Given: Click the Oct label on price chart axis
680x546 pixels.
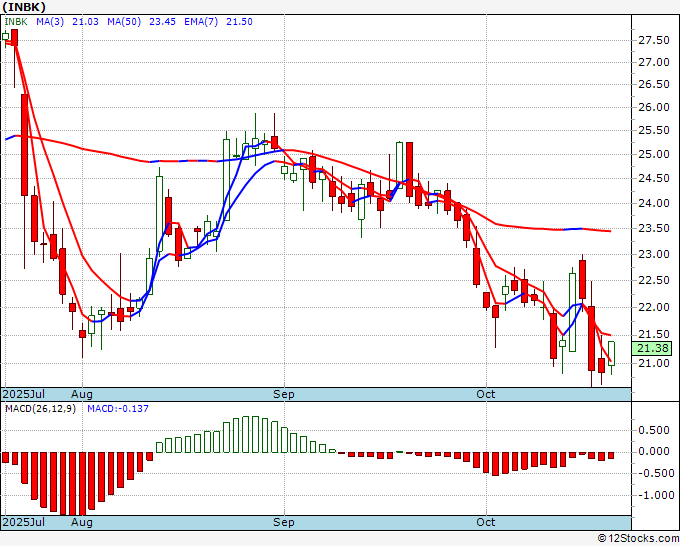Looking at the screenshot, I should 486,394.
